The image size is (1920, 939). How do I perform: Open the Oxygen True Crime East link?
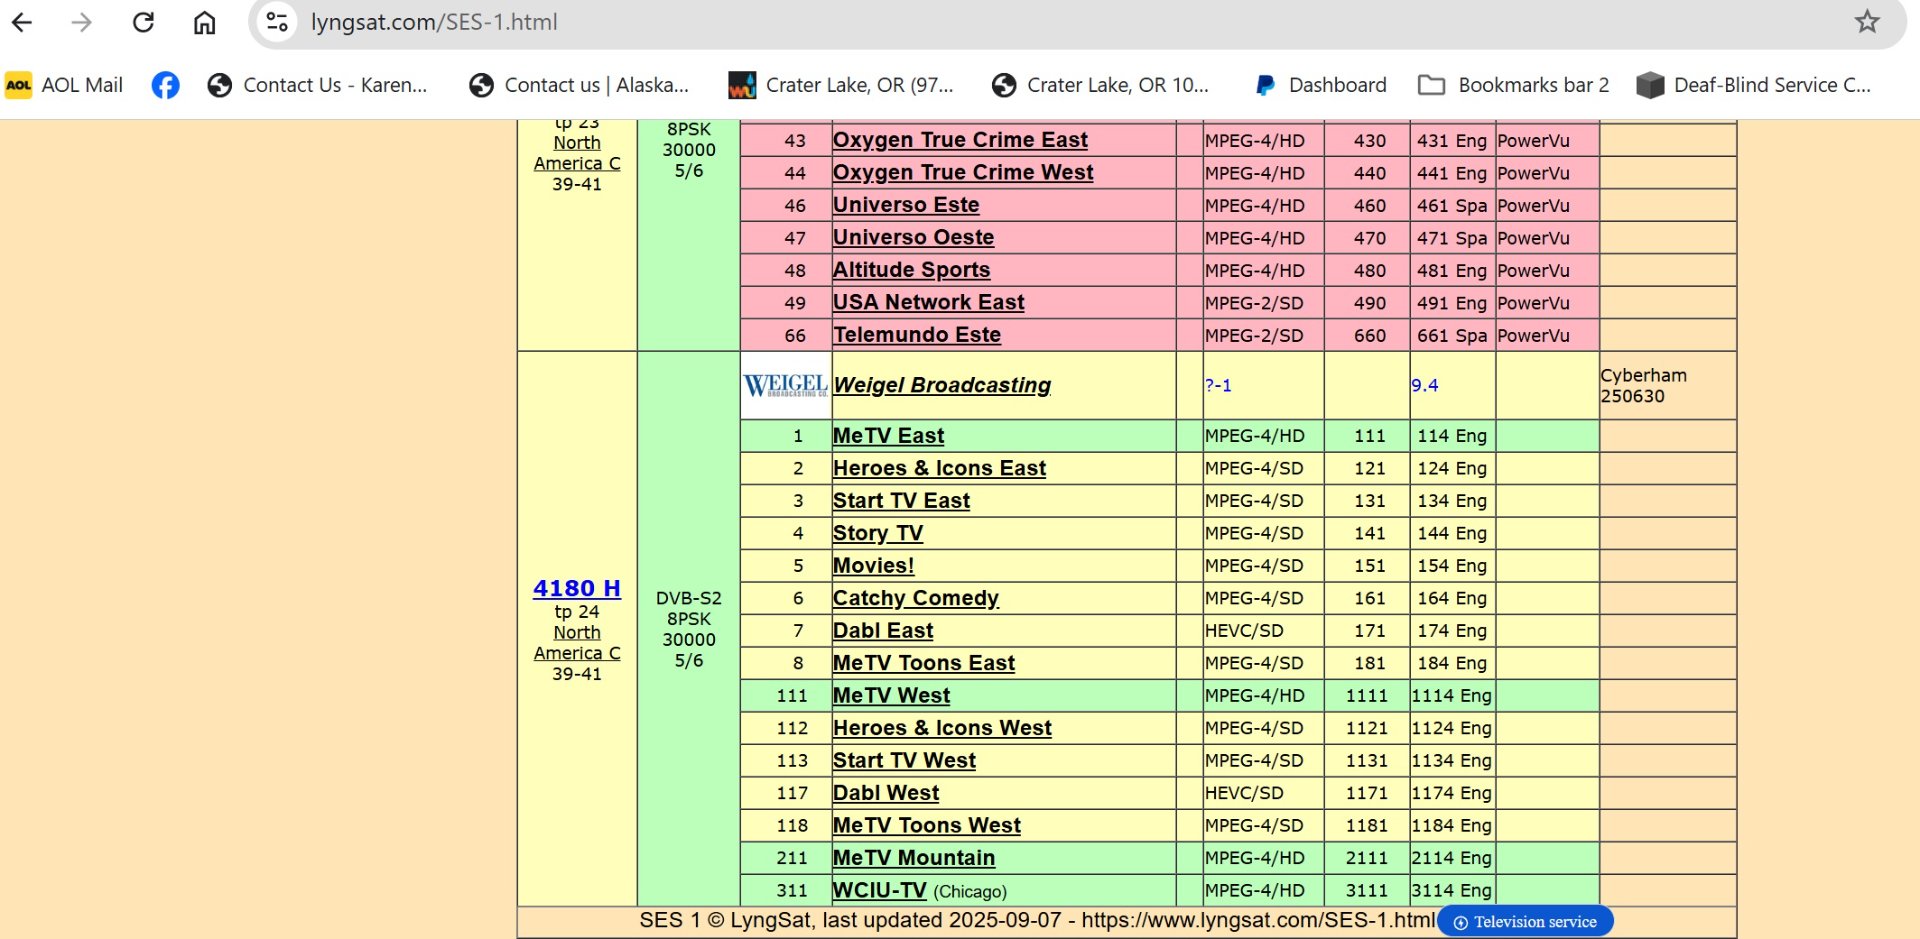pyautogui.click(x=960, y=140)
